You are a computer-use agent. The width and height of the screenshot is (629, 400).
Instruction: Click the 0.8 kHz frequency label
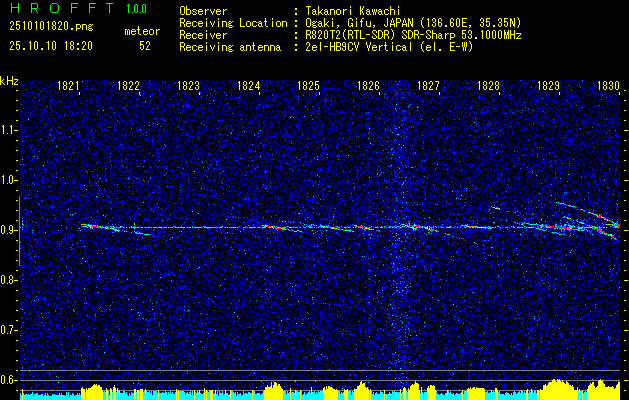click(8, 280)
